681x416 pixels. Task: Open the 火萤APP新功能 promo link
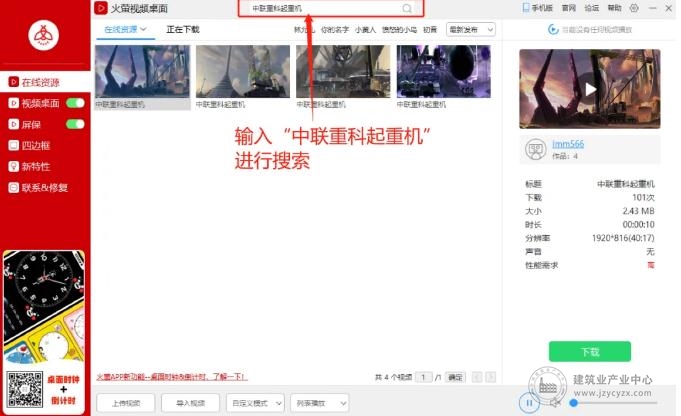[172, 377]
